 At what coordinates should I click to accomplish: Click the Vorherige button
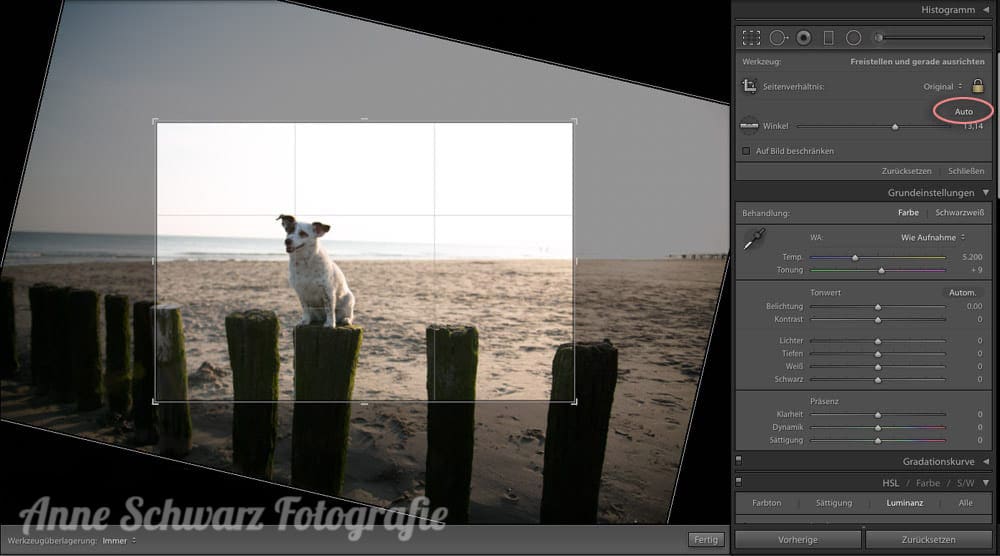coord(798,539)
